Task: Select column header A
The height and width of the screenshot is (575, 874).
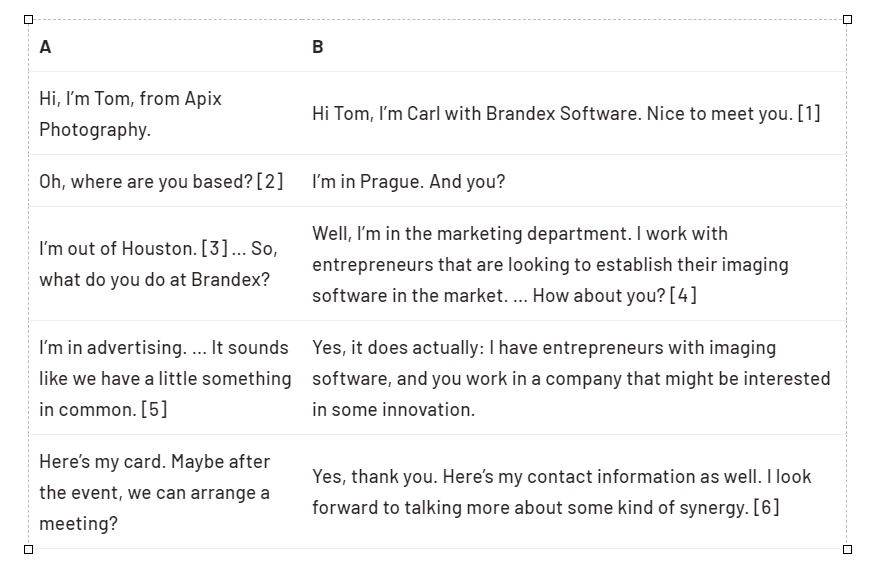Action: coord(46,47)
